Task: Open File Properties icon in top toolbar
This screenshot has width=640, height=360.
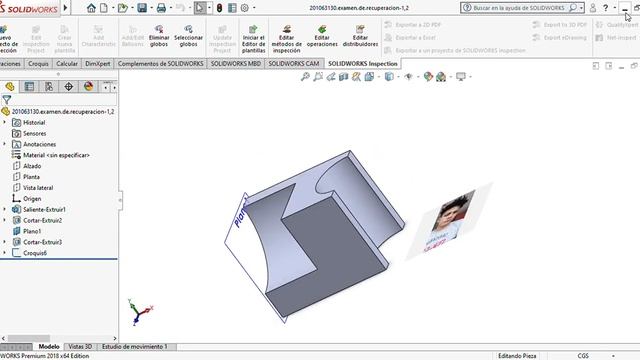Action: point(232,8)
